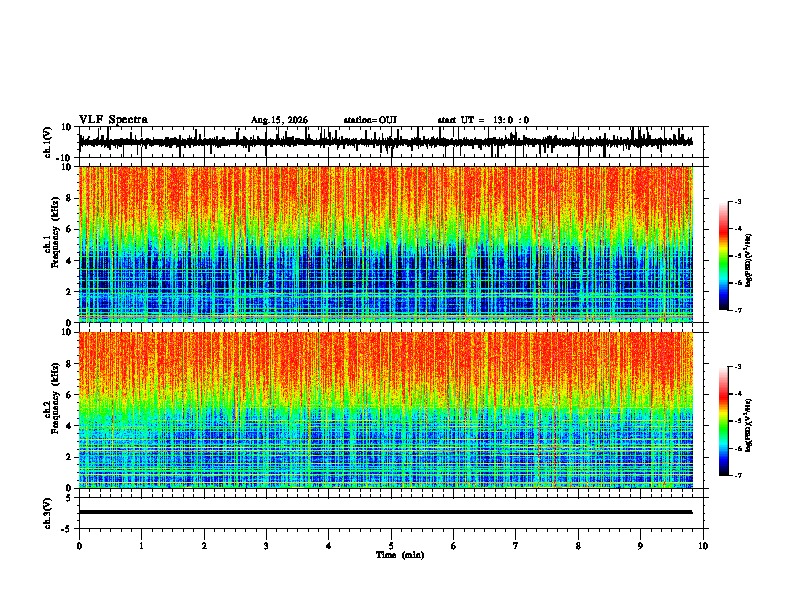Image resolution: width=792 pixels, height=612 pixels.
Task: Click the "-7" tick on ch.1 color bar
Action: tap(737, 310)
